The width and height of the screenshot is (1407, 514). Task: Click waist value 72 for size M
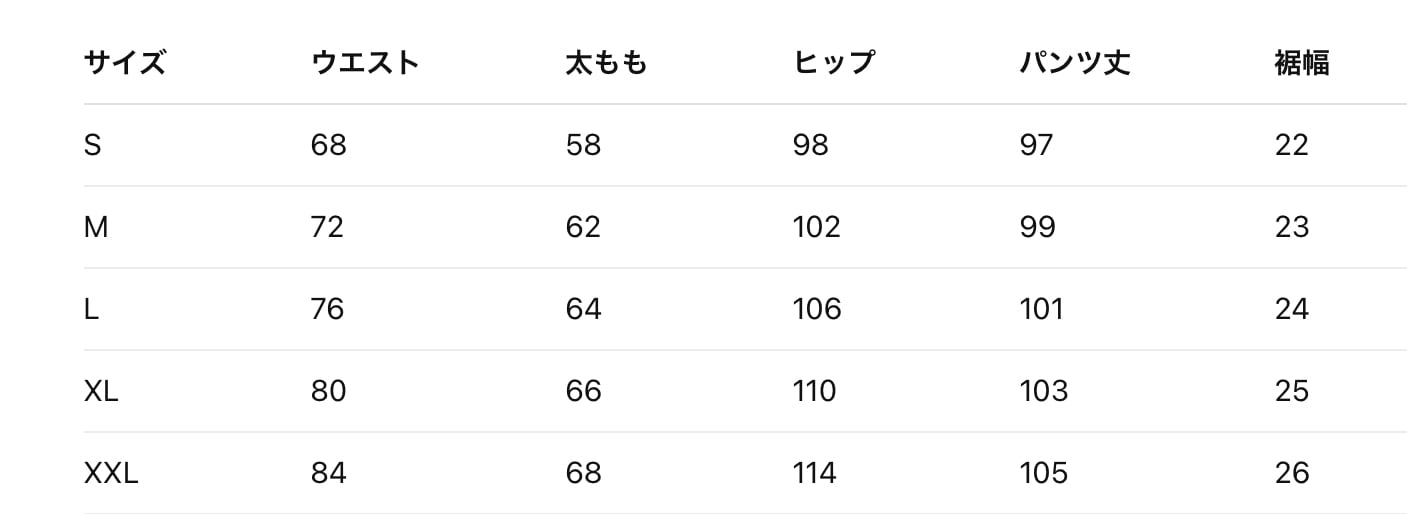click(x=327, y=228)
